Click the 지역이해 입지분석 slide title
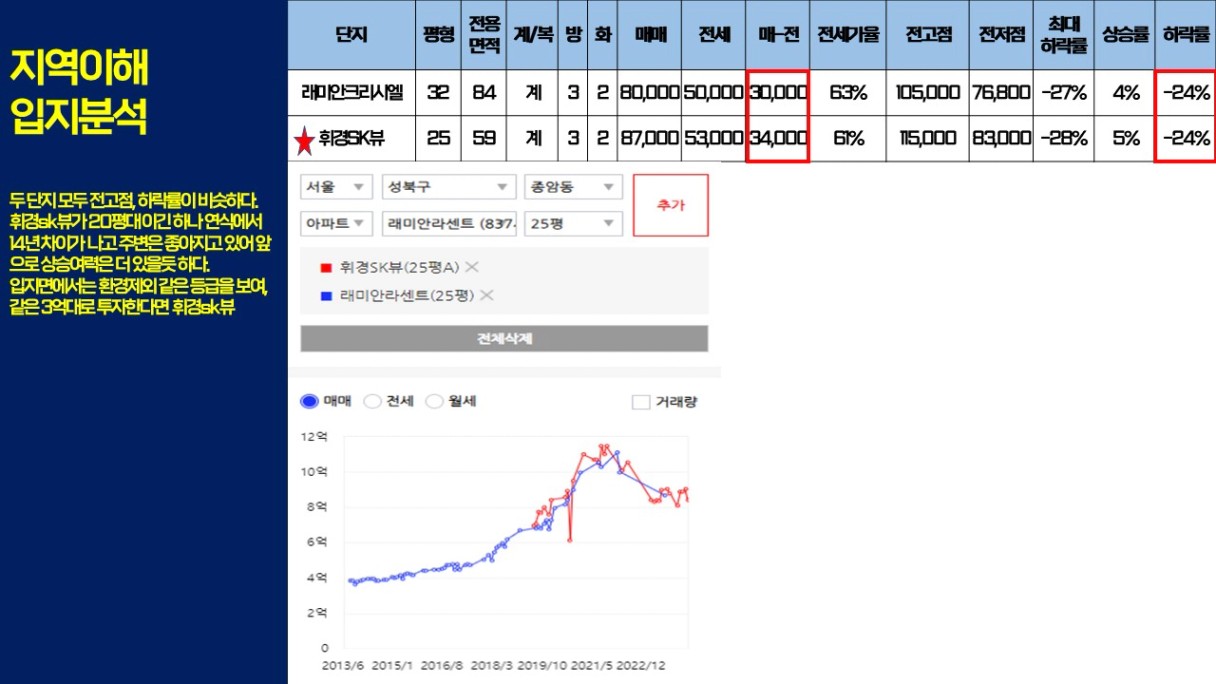The width and height of the screenshot is (1216, 684). 80,92
